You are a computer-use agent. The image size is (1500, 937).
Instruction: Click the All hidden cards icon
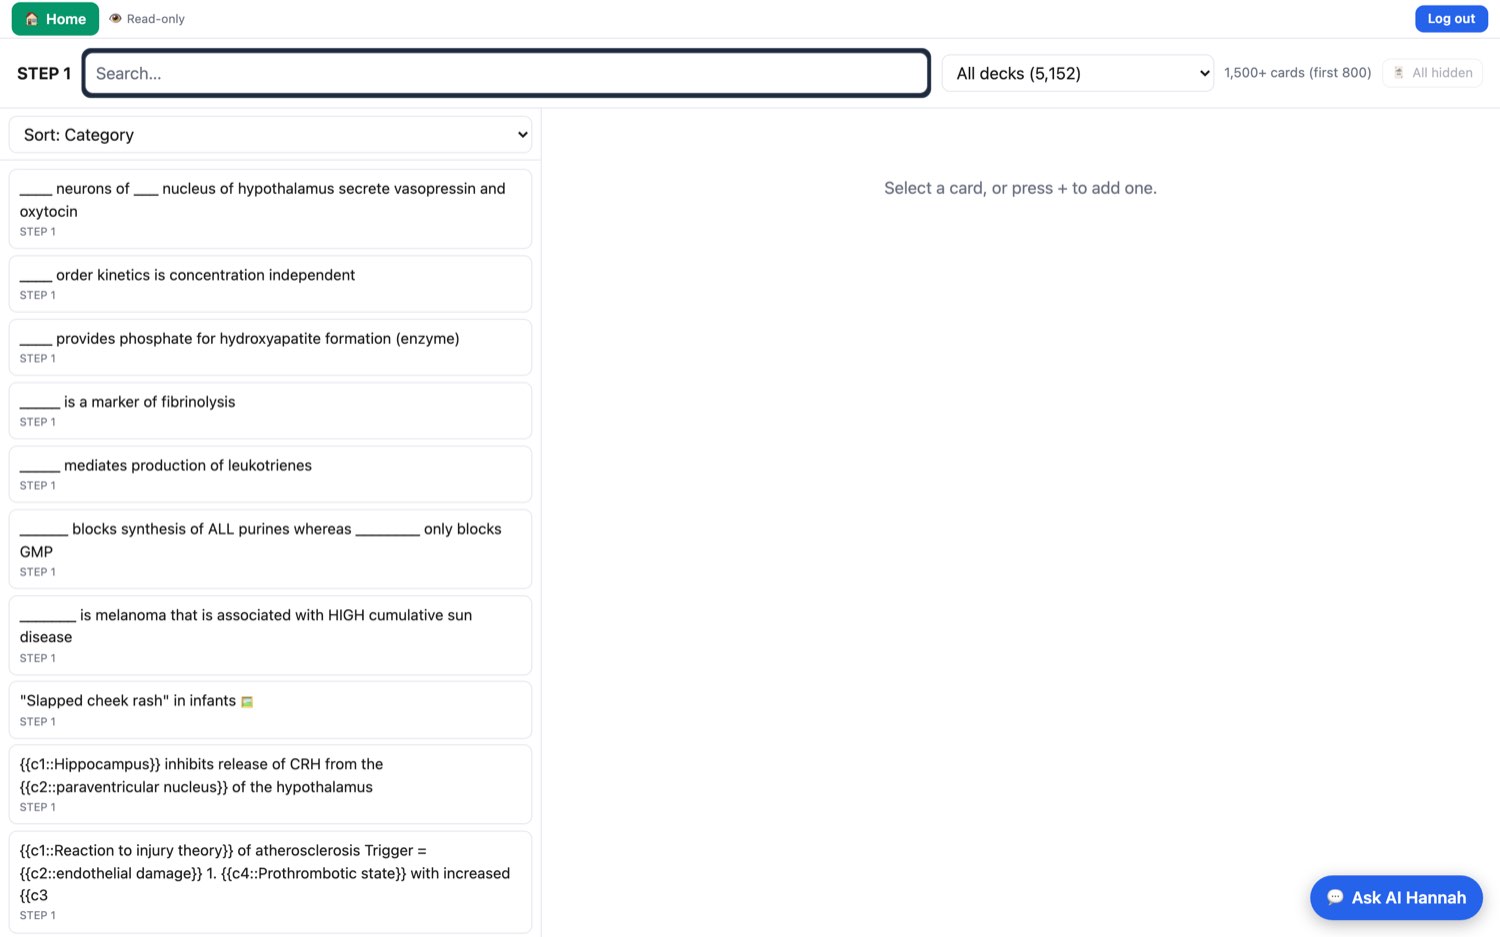(1399, 73)
